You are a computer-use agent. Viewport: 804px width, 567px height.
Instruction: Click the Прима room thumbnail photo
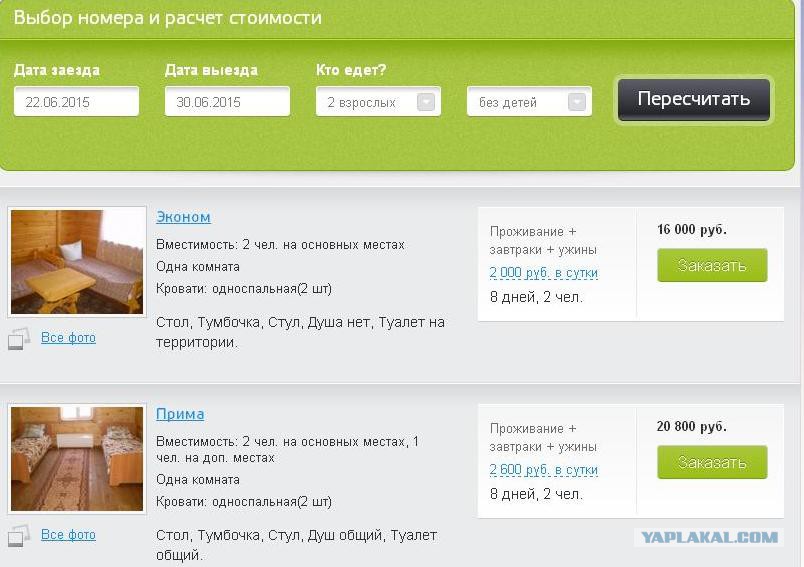(77, 459)
